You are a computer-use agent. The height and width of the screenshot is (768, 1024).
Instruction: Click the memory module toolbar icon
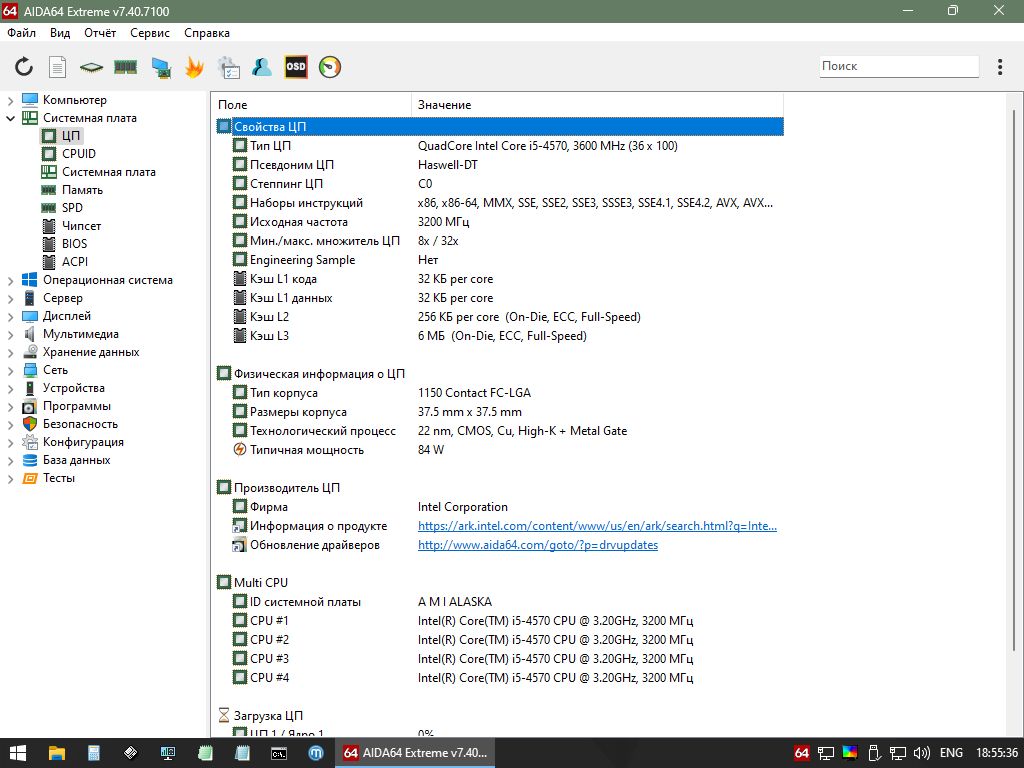(x=125, y=67)
